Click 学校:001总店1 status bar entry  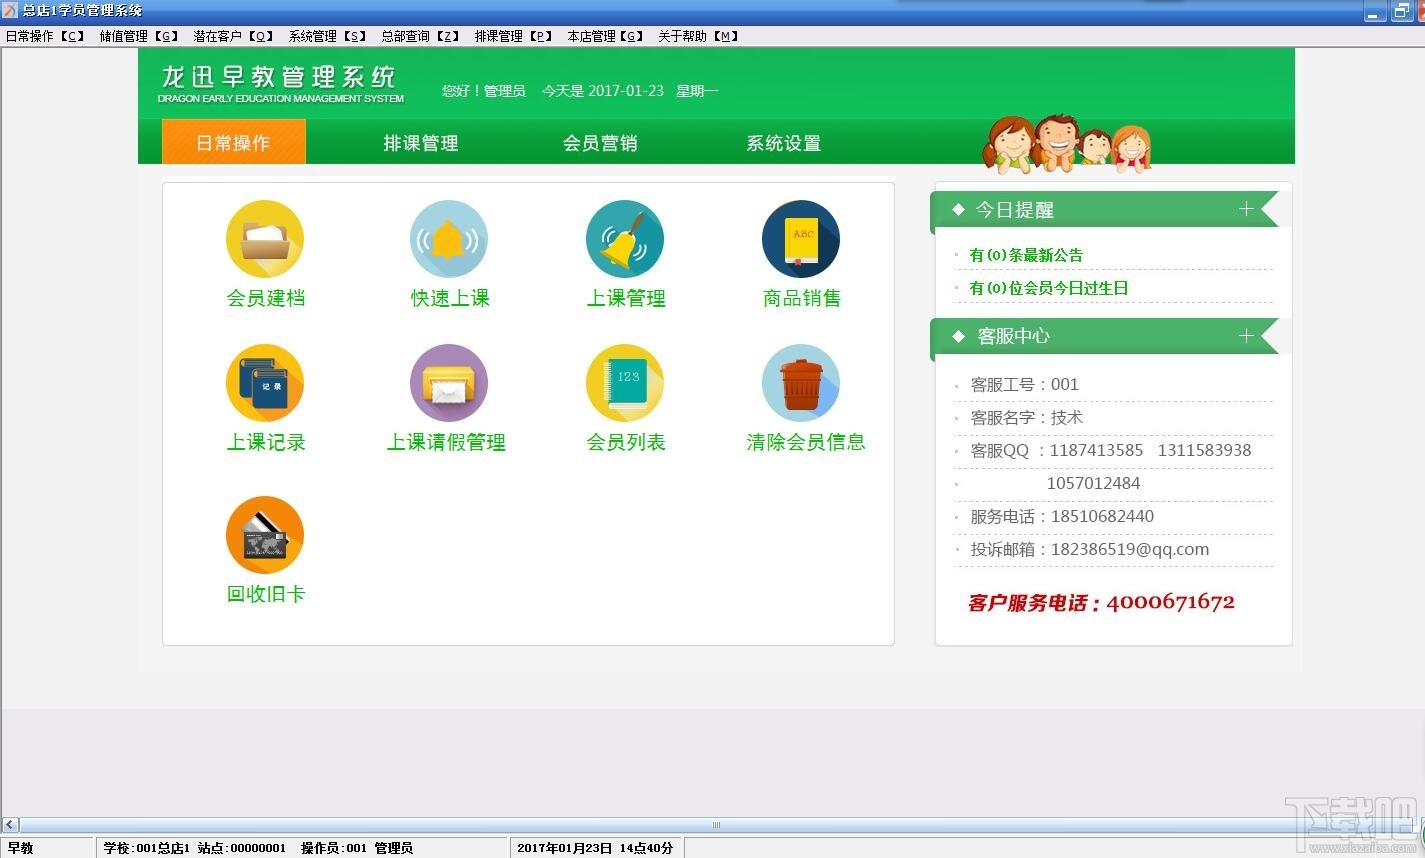[145, 848]
